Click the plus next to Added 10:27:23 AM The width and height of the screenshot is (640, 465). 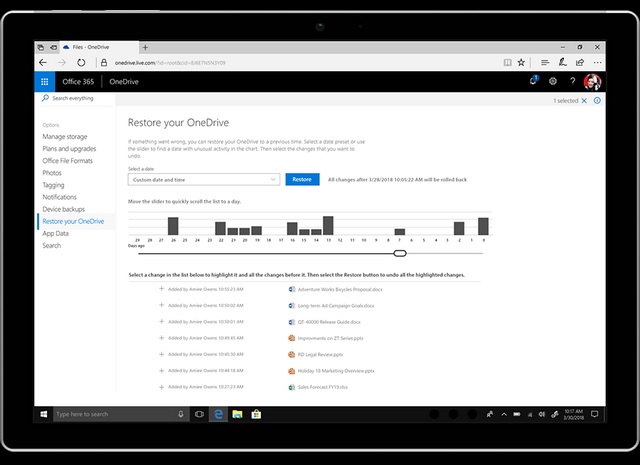pos(162,387)
